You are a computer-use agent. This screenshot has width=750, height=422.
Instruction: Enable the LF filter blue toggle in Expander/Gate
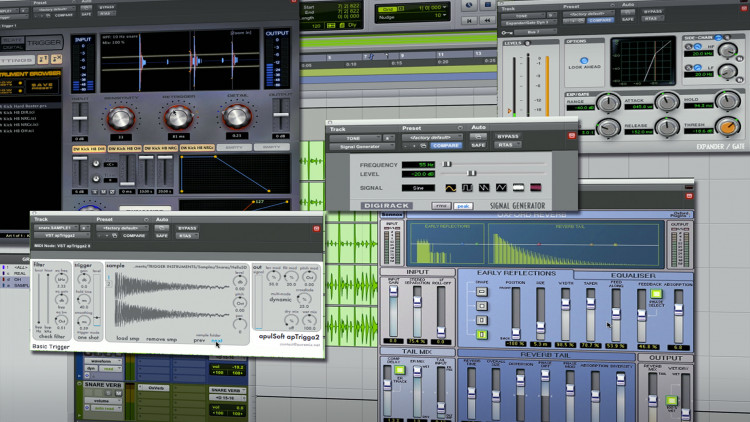(x=697, y=67)
